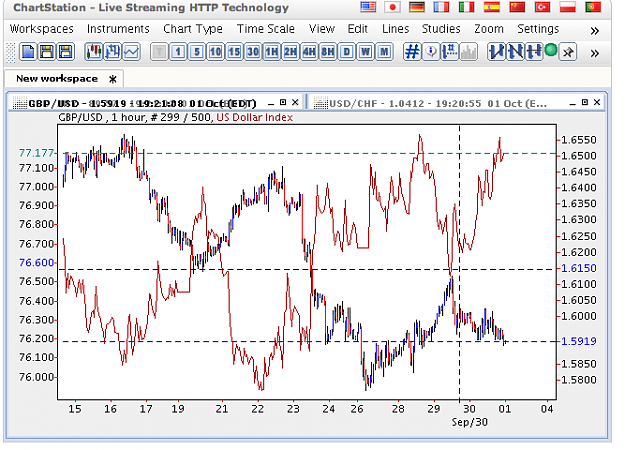
Task: Select the tick (T) time scale
Action: 159,52
